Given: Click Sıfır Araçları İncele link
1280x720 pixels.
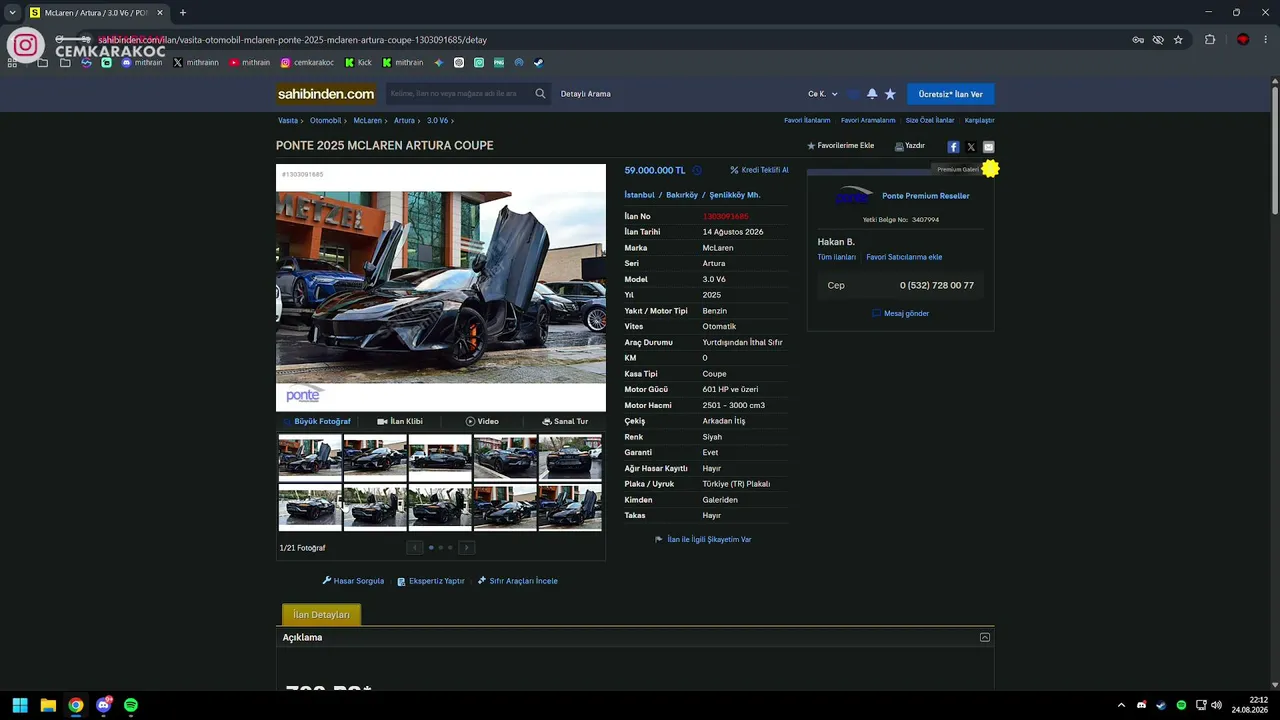Looking at the screenshot, I should point(518,581).
